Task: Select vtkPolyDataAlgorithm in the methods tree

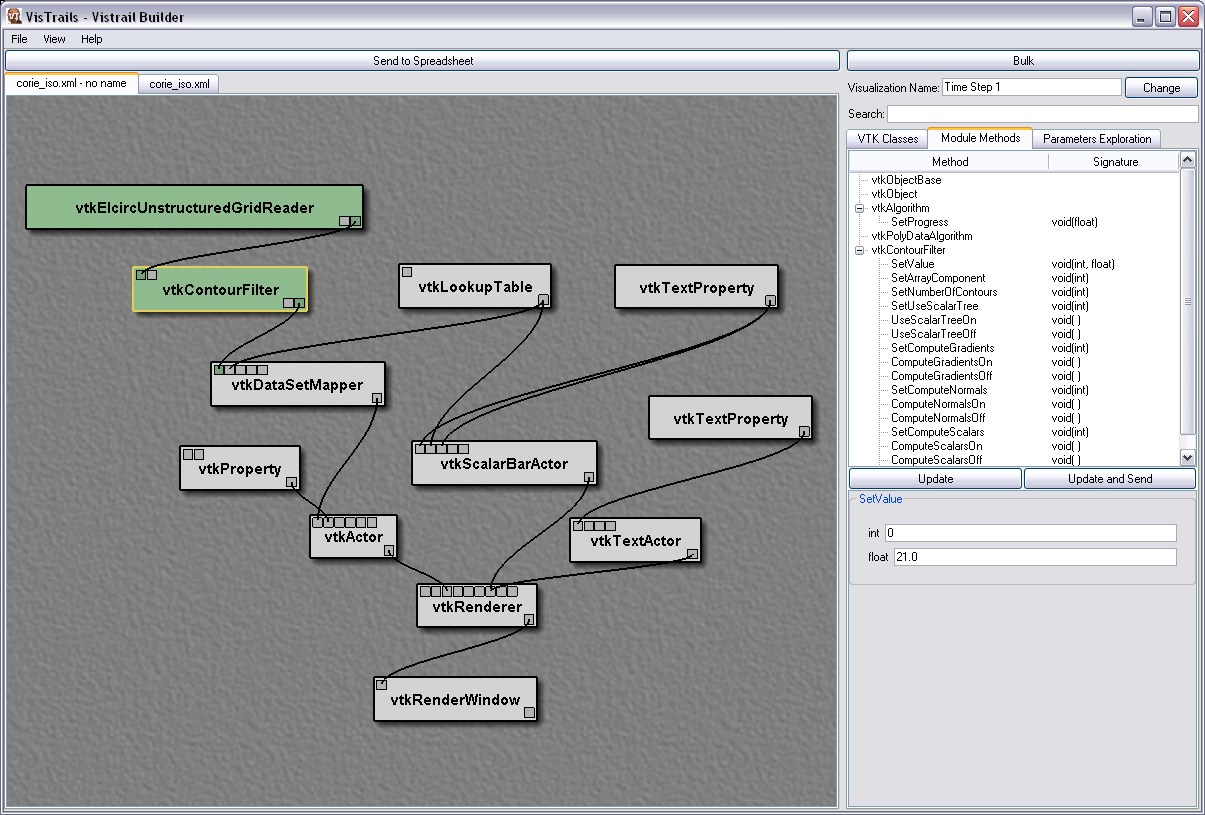Action: click(922, 236)
